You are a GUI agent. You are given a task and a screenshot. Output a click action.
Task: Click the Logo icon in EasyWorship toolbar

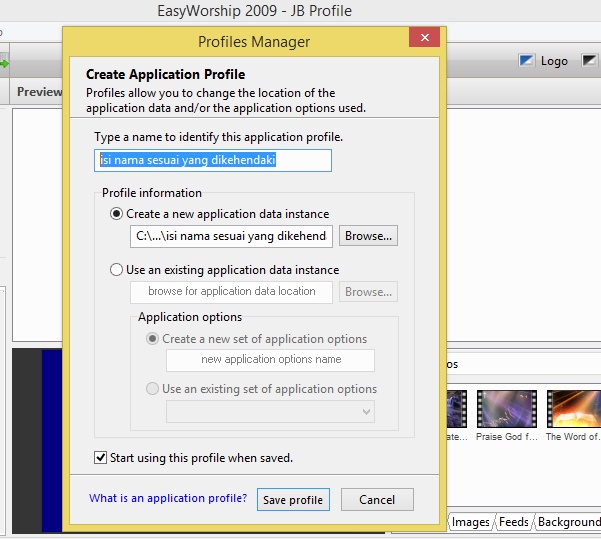click(526, 61)
